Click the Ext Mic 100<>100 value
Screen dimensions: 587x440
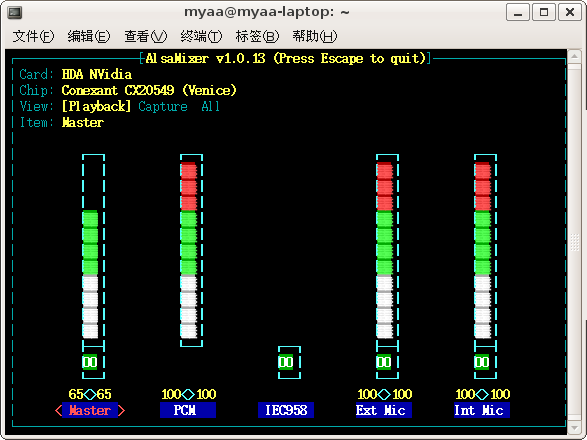click(x=385, y=394)
